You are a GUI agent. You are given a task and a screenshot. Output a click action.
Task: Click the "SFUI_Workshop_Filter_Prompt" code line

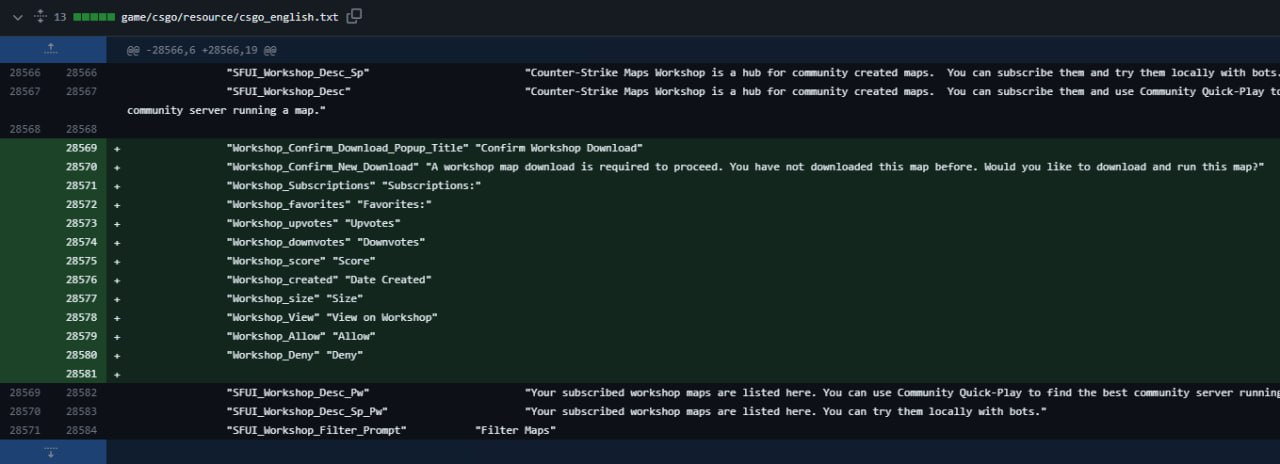pyautogui.click(x=390, y=430)
